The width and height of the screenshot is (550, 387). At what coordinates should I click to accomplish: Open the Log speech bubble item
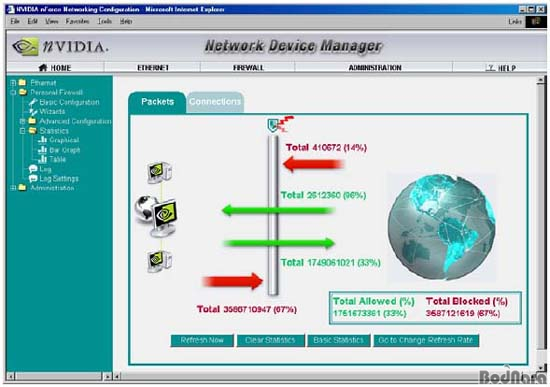pyautogui.click(x=33, y=169)
